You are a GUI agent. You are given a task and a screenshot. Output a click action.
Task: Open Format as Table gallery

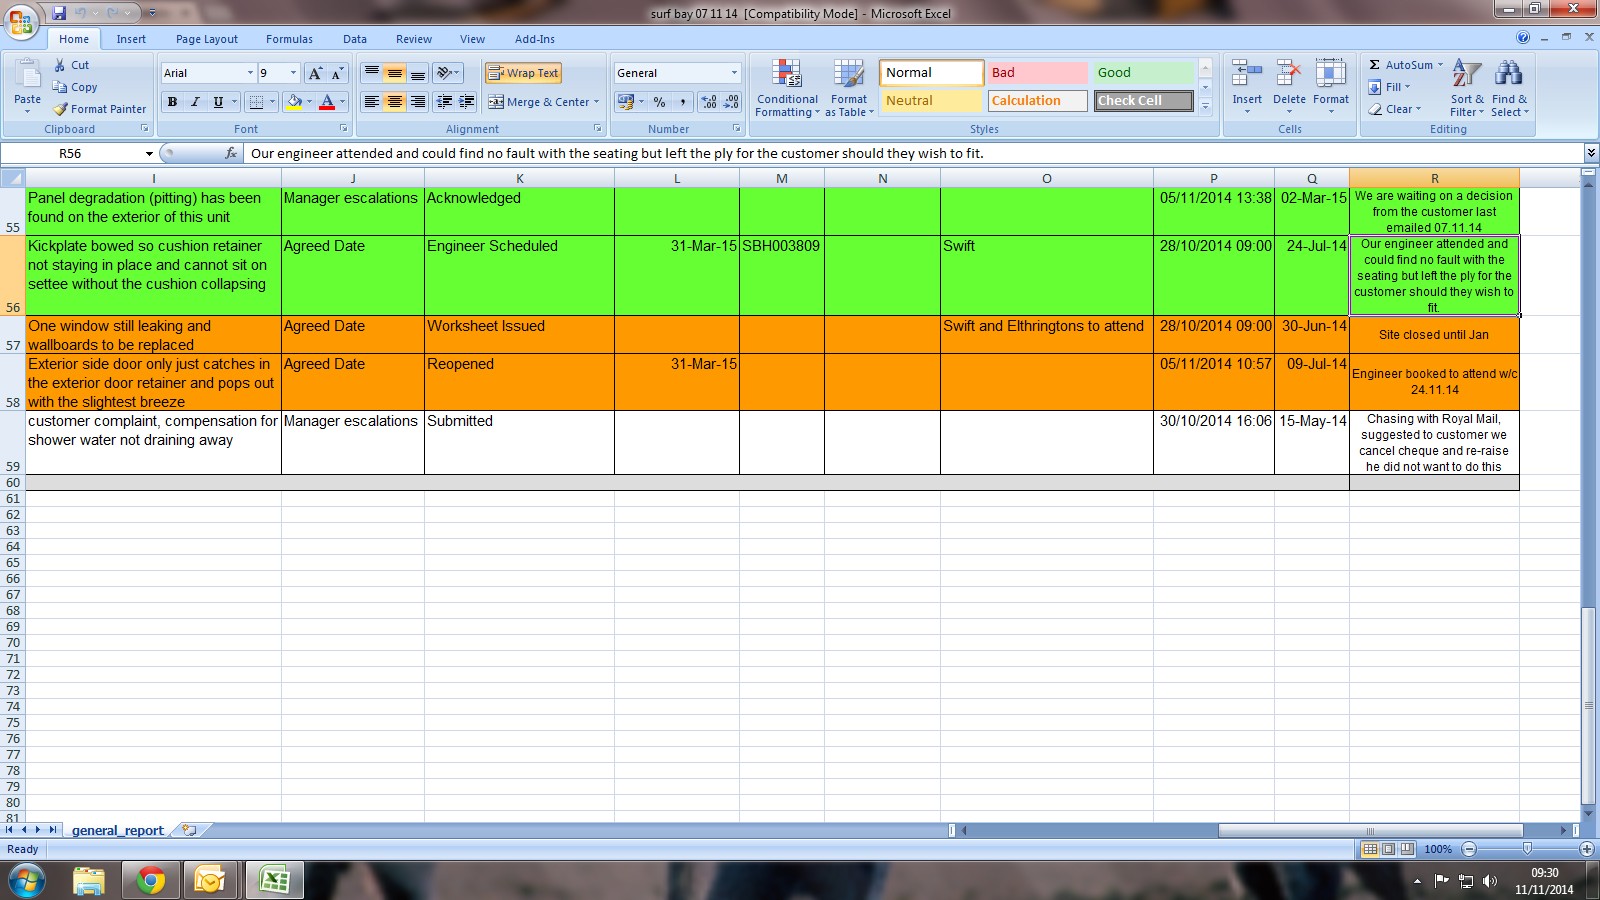click(848, 75)
